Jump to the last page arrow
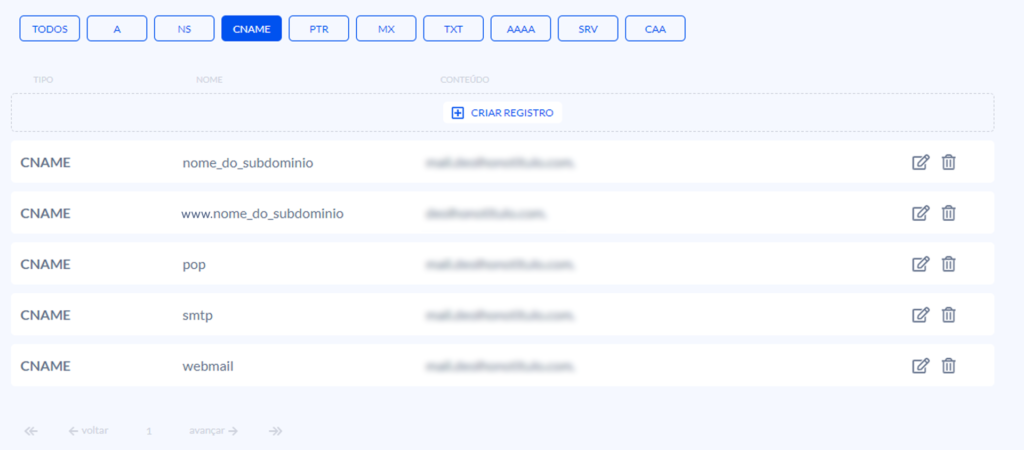The height and width of the screenshot is (450, 1024). coord(276,431)
